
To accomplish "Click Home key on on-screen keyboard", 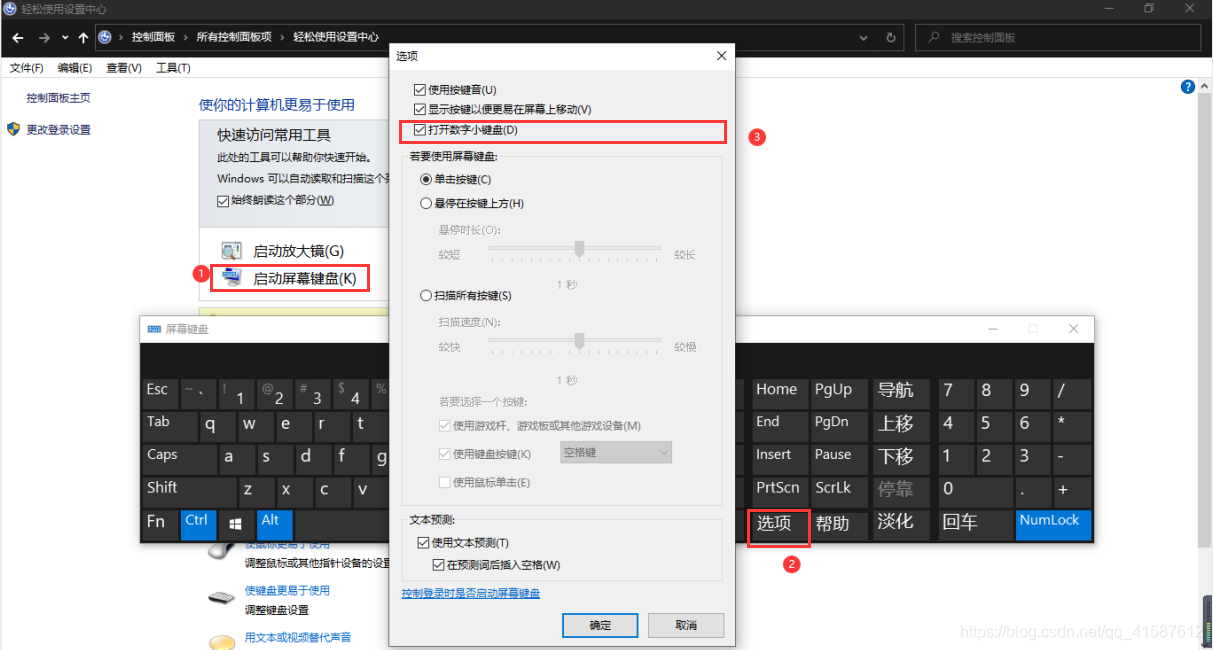I will pyautogui.click(x=778, y=392).
